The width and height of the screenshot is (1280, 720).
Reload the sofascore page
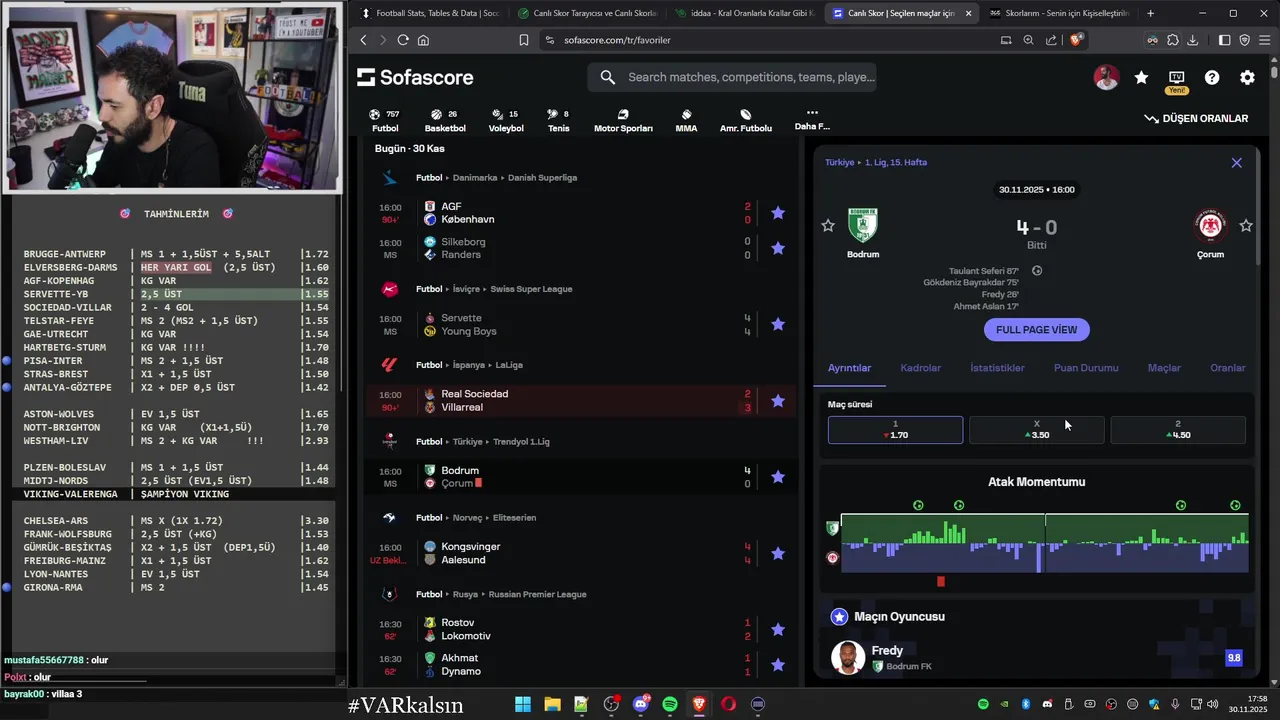click(403, 40)
